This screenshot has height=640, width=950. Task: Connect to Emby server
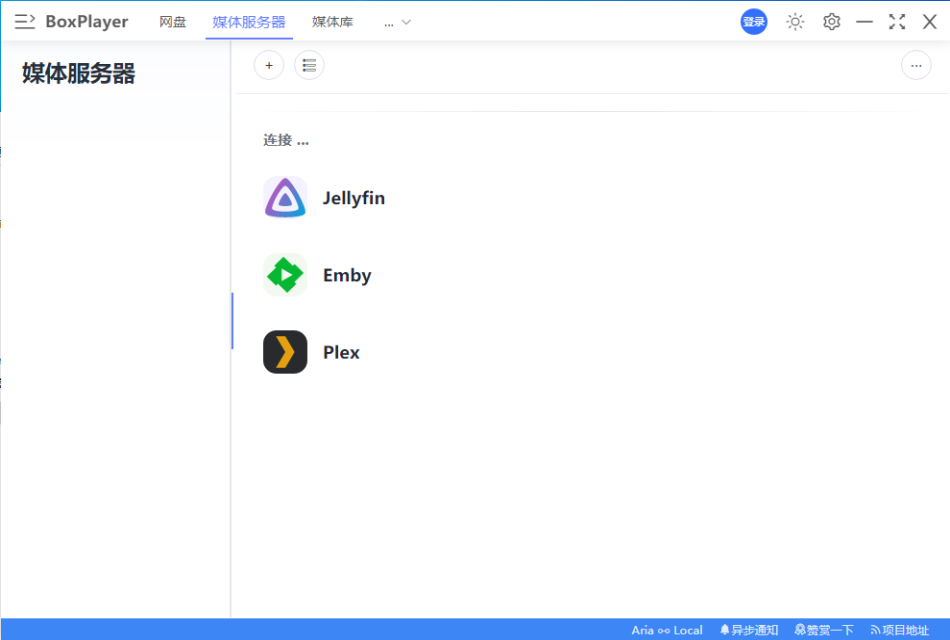(347, 275)
